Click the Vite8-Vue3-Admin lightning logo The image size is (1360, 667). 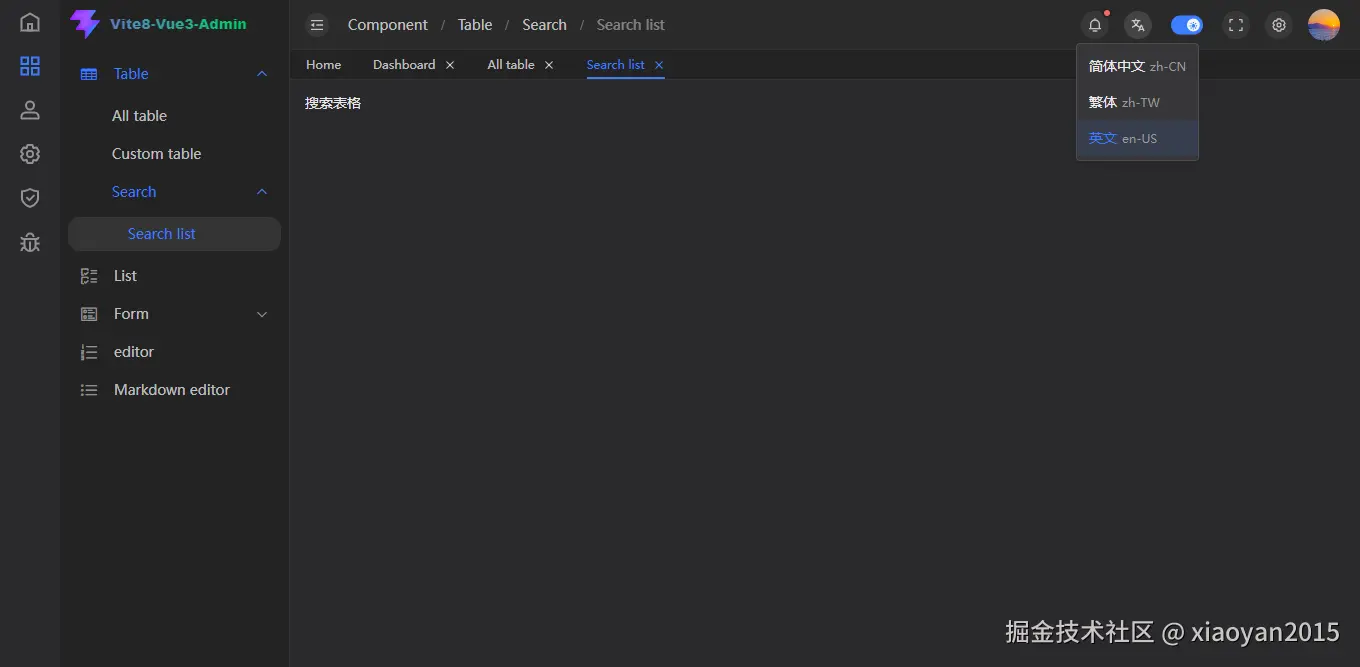(85, 24)
